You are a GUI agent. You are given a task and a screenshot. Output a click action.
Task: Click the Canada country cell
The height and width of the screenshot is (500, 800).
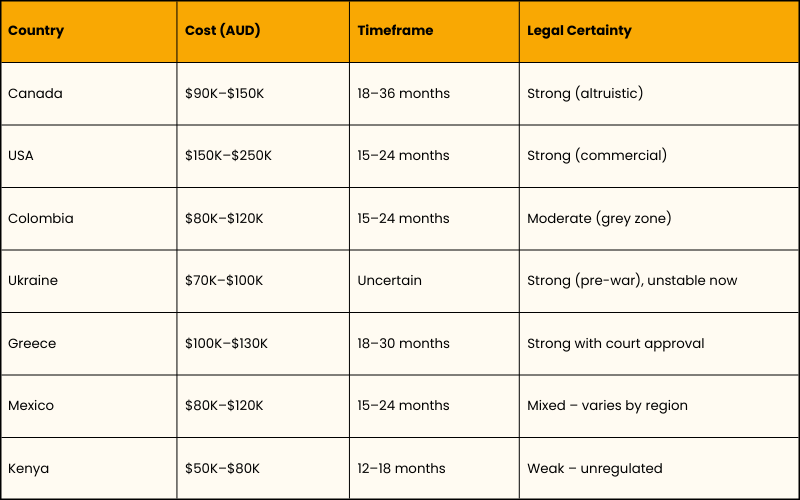pyautogui.click(x=35, y=93)
